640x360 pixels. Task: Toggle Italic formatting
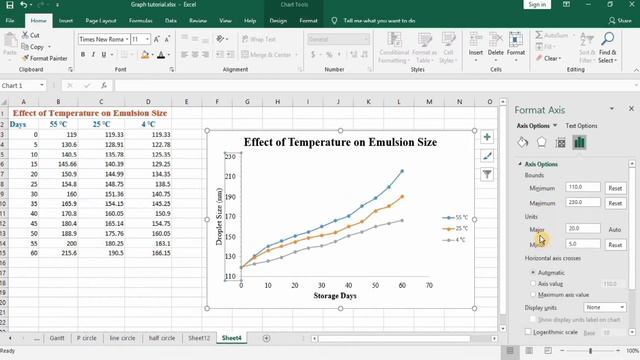click(x=93, y=54)
